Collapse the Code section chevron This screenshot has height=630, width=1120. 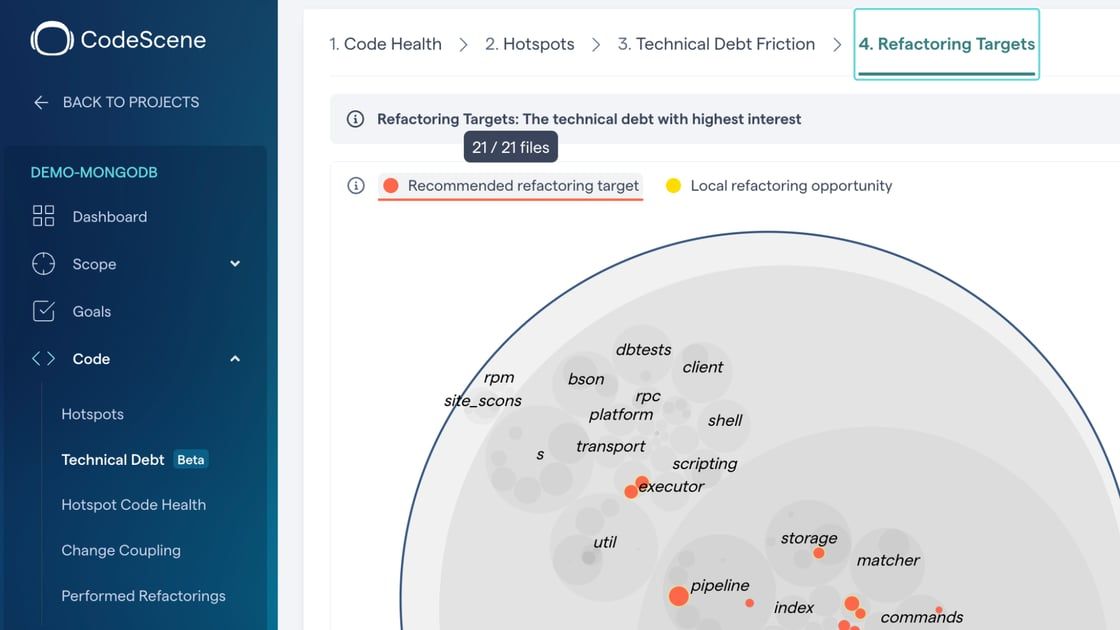click(x=235, y=359)
